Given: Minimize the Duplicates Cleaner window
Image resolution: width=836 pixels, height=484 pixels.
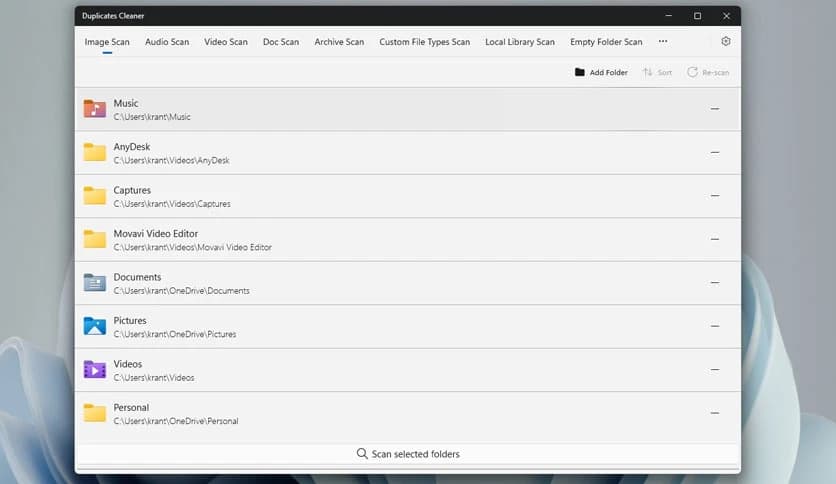Looking at the screenshot, I should (669, 16).
